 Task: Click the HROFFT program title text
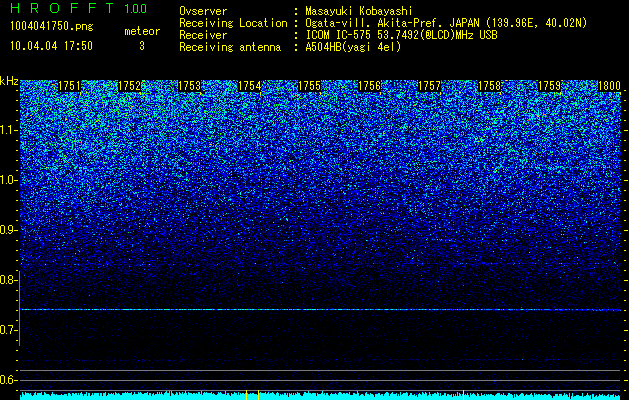tap(62, 8)
